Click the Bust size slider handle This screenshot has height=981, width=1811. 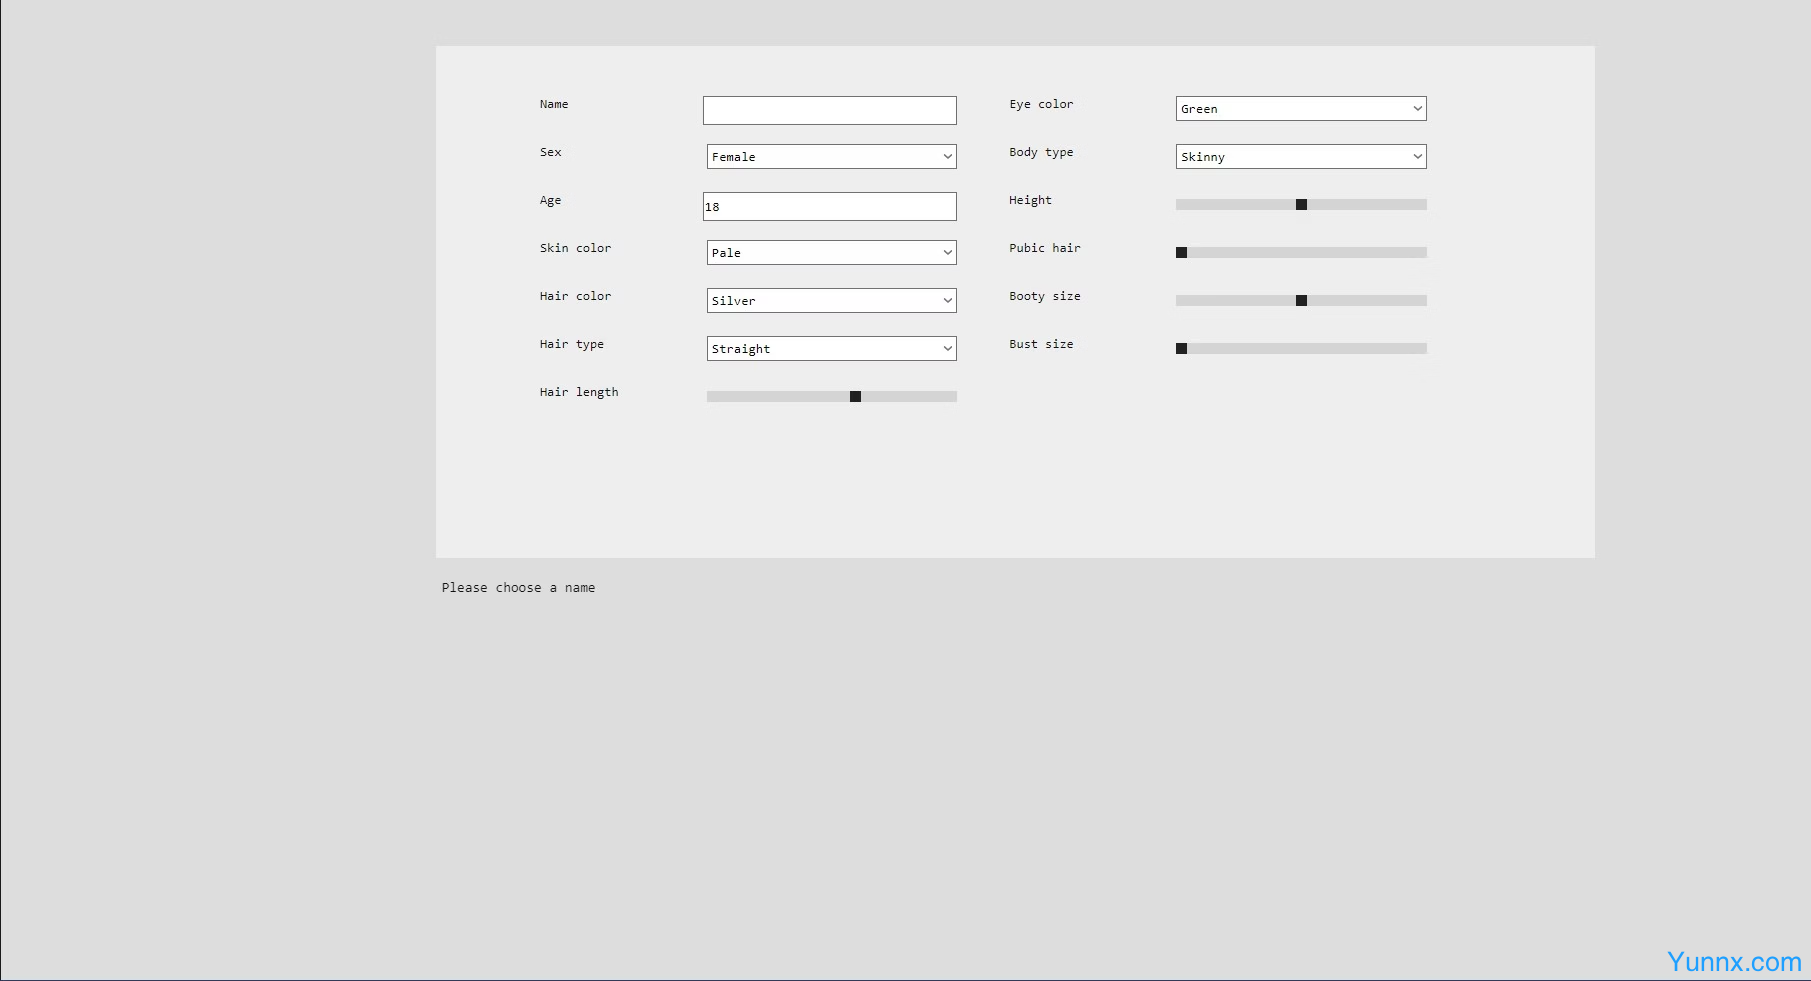coord(1181,349)
